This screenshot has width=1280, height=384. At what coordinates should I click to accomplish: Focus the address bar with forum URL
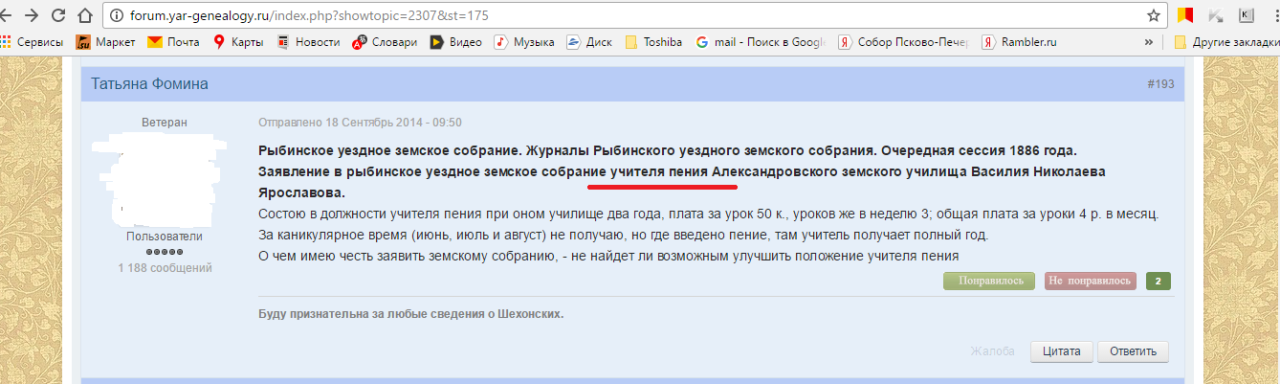620,16
